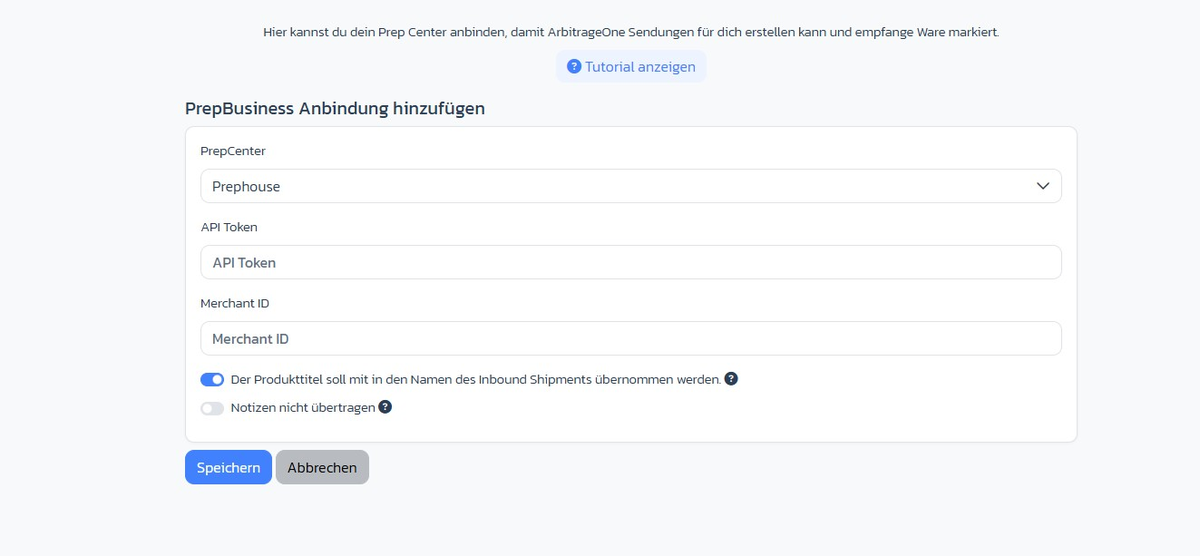Click help icon next to Produkttitel option

pos(731,379)
